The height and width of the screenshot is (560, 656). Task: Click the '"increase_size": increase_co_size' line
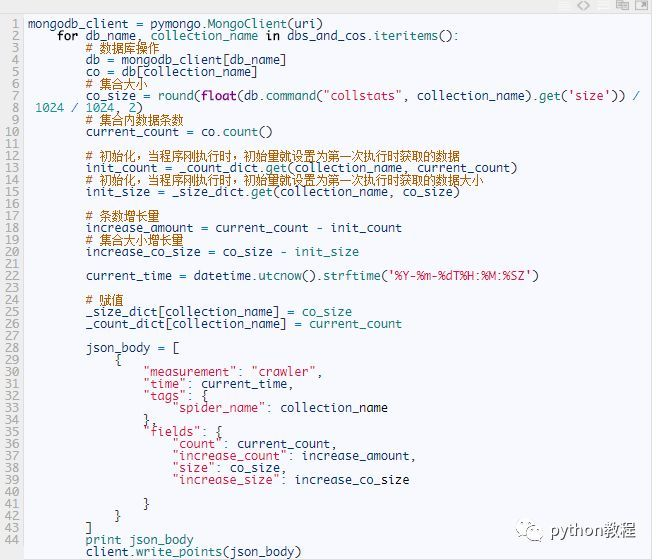[291, 480]
